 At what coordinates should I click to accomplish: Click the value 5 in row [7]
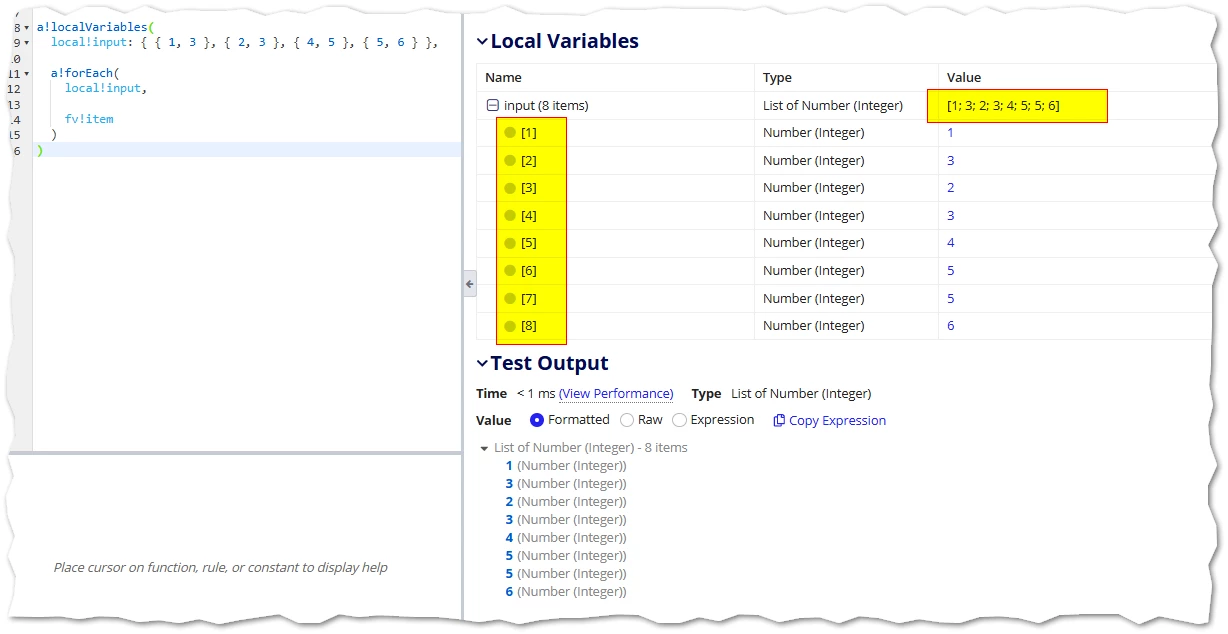[950, 299]
